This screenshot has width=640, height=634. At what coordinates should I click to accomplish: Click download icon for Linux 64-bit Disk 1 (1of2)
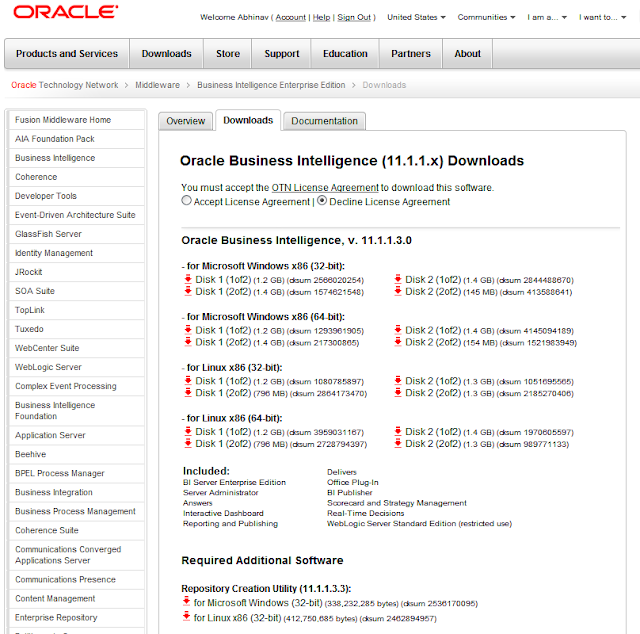coord(188,431)
